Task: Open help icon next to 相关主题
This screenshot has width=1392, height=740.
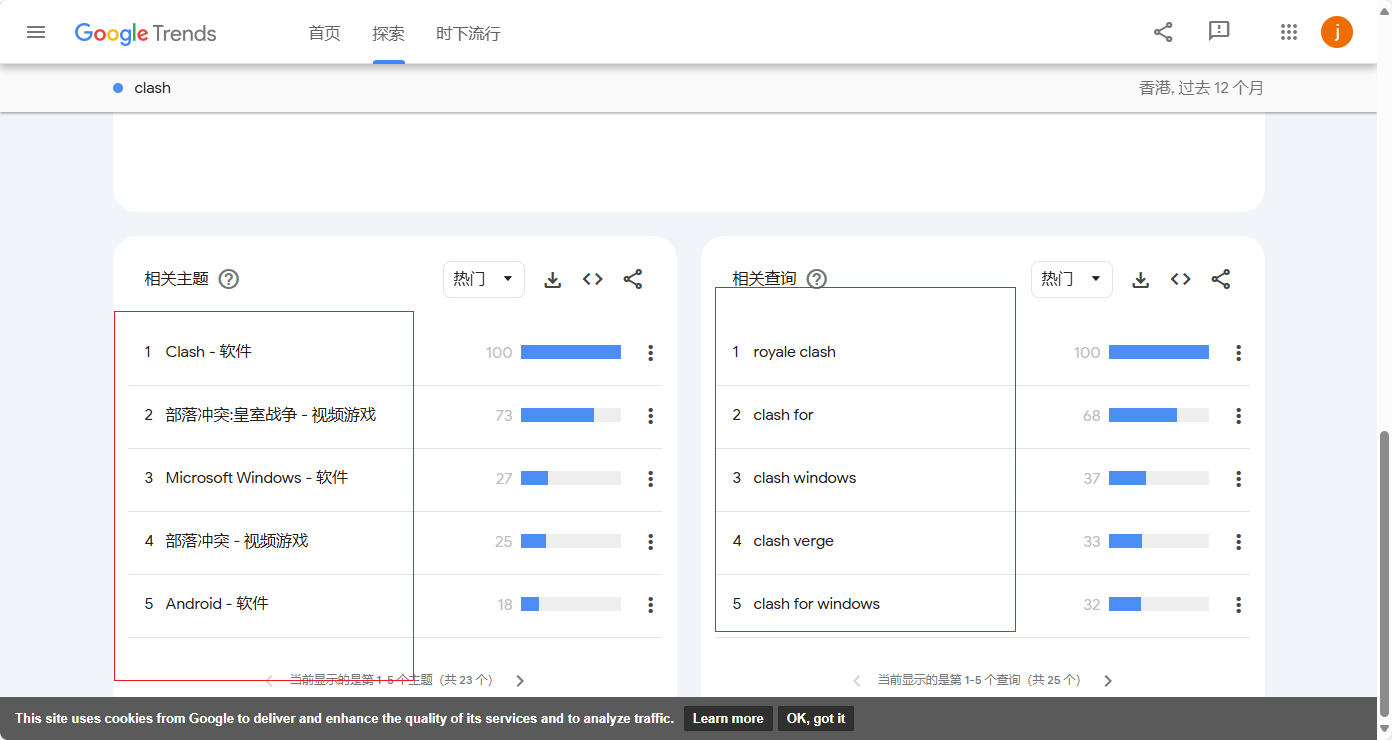Action: (x=229, y=279)
